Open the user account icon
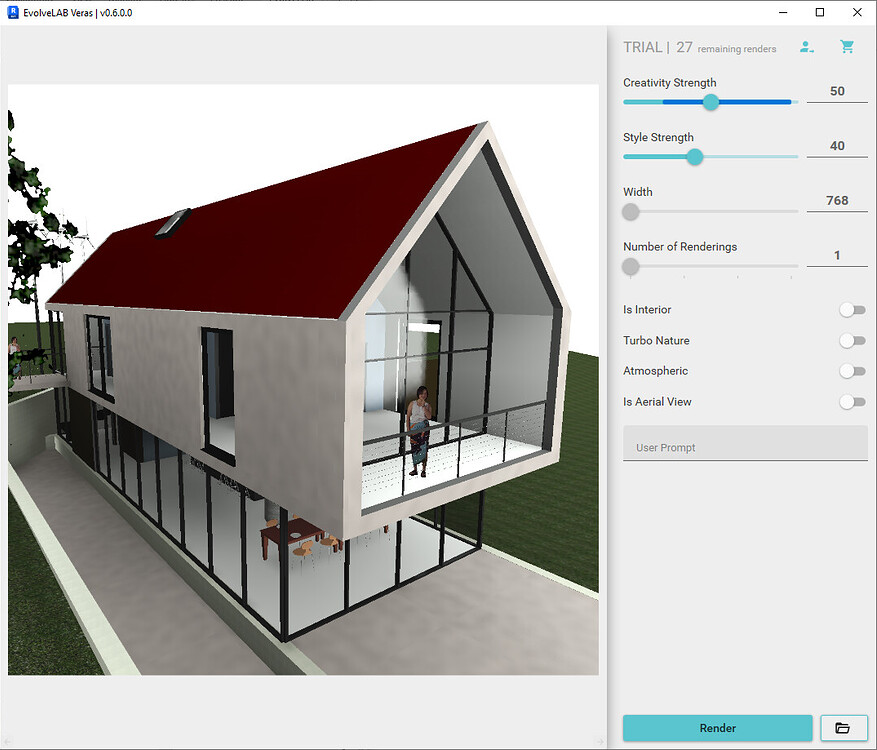 click(x=807, y=46)
